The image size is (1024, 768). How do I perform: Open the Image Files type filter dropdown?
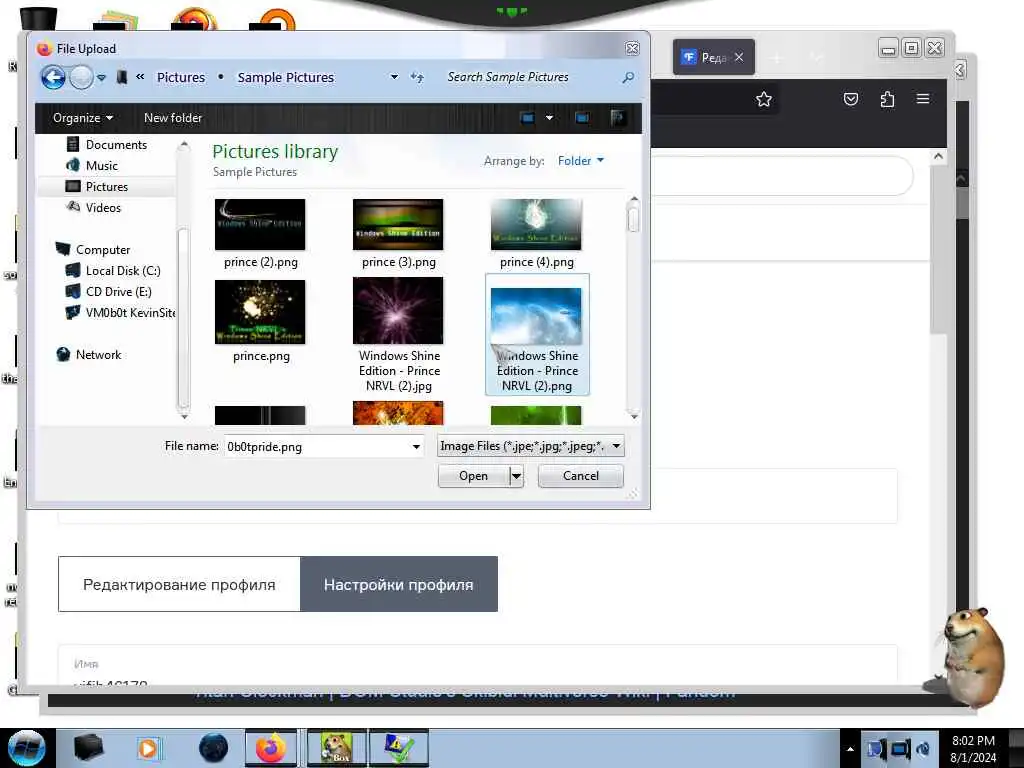tap(530, 446)
